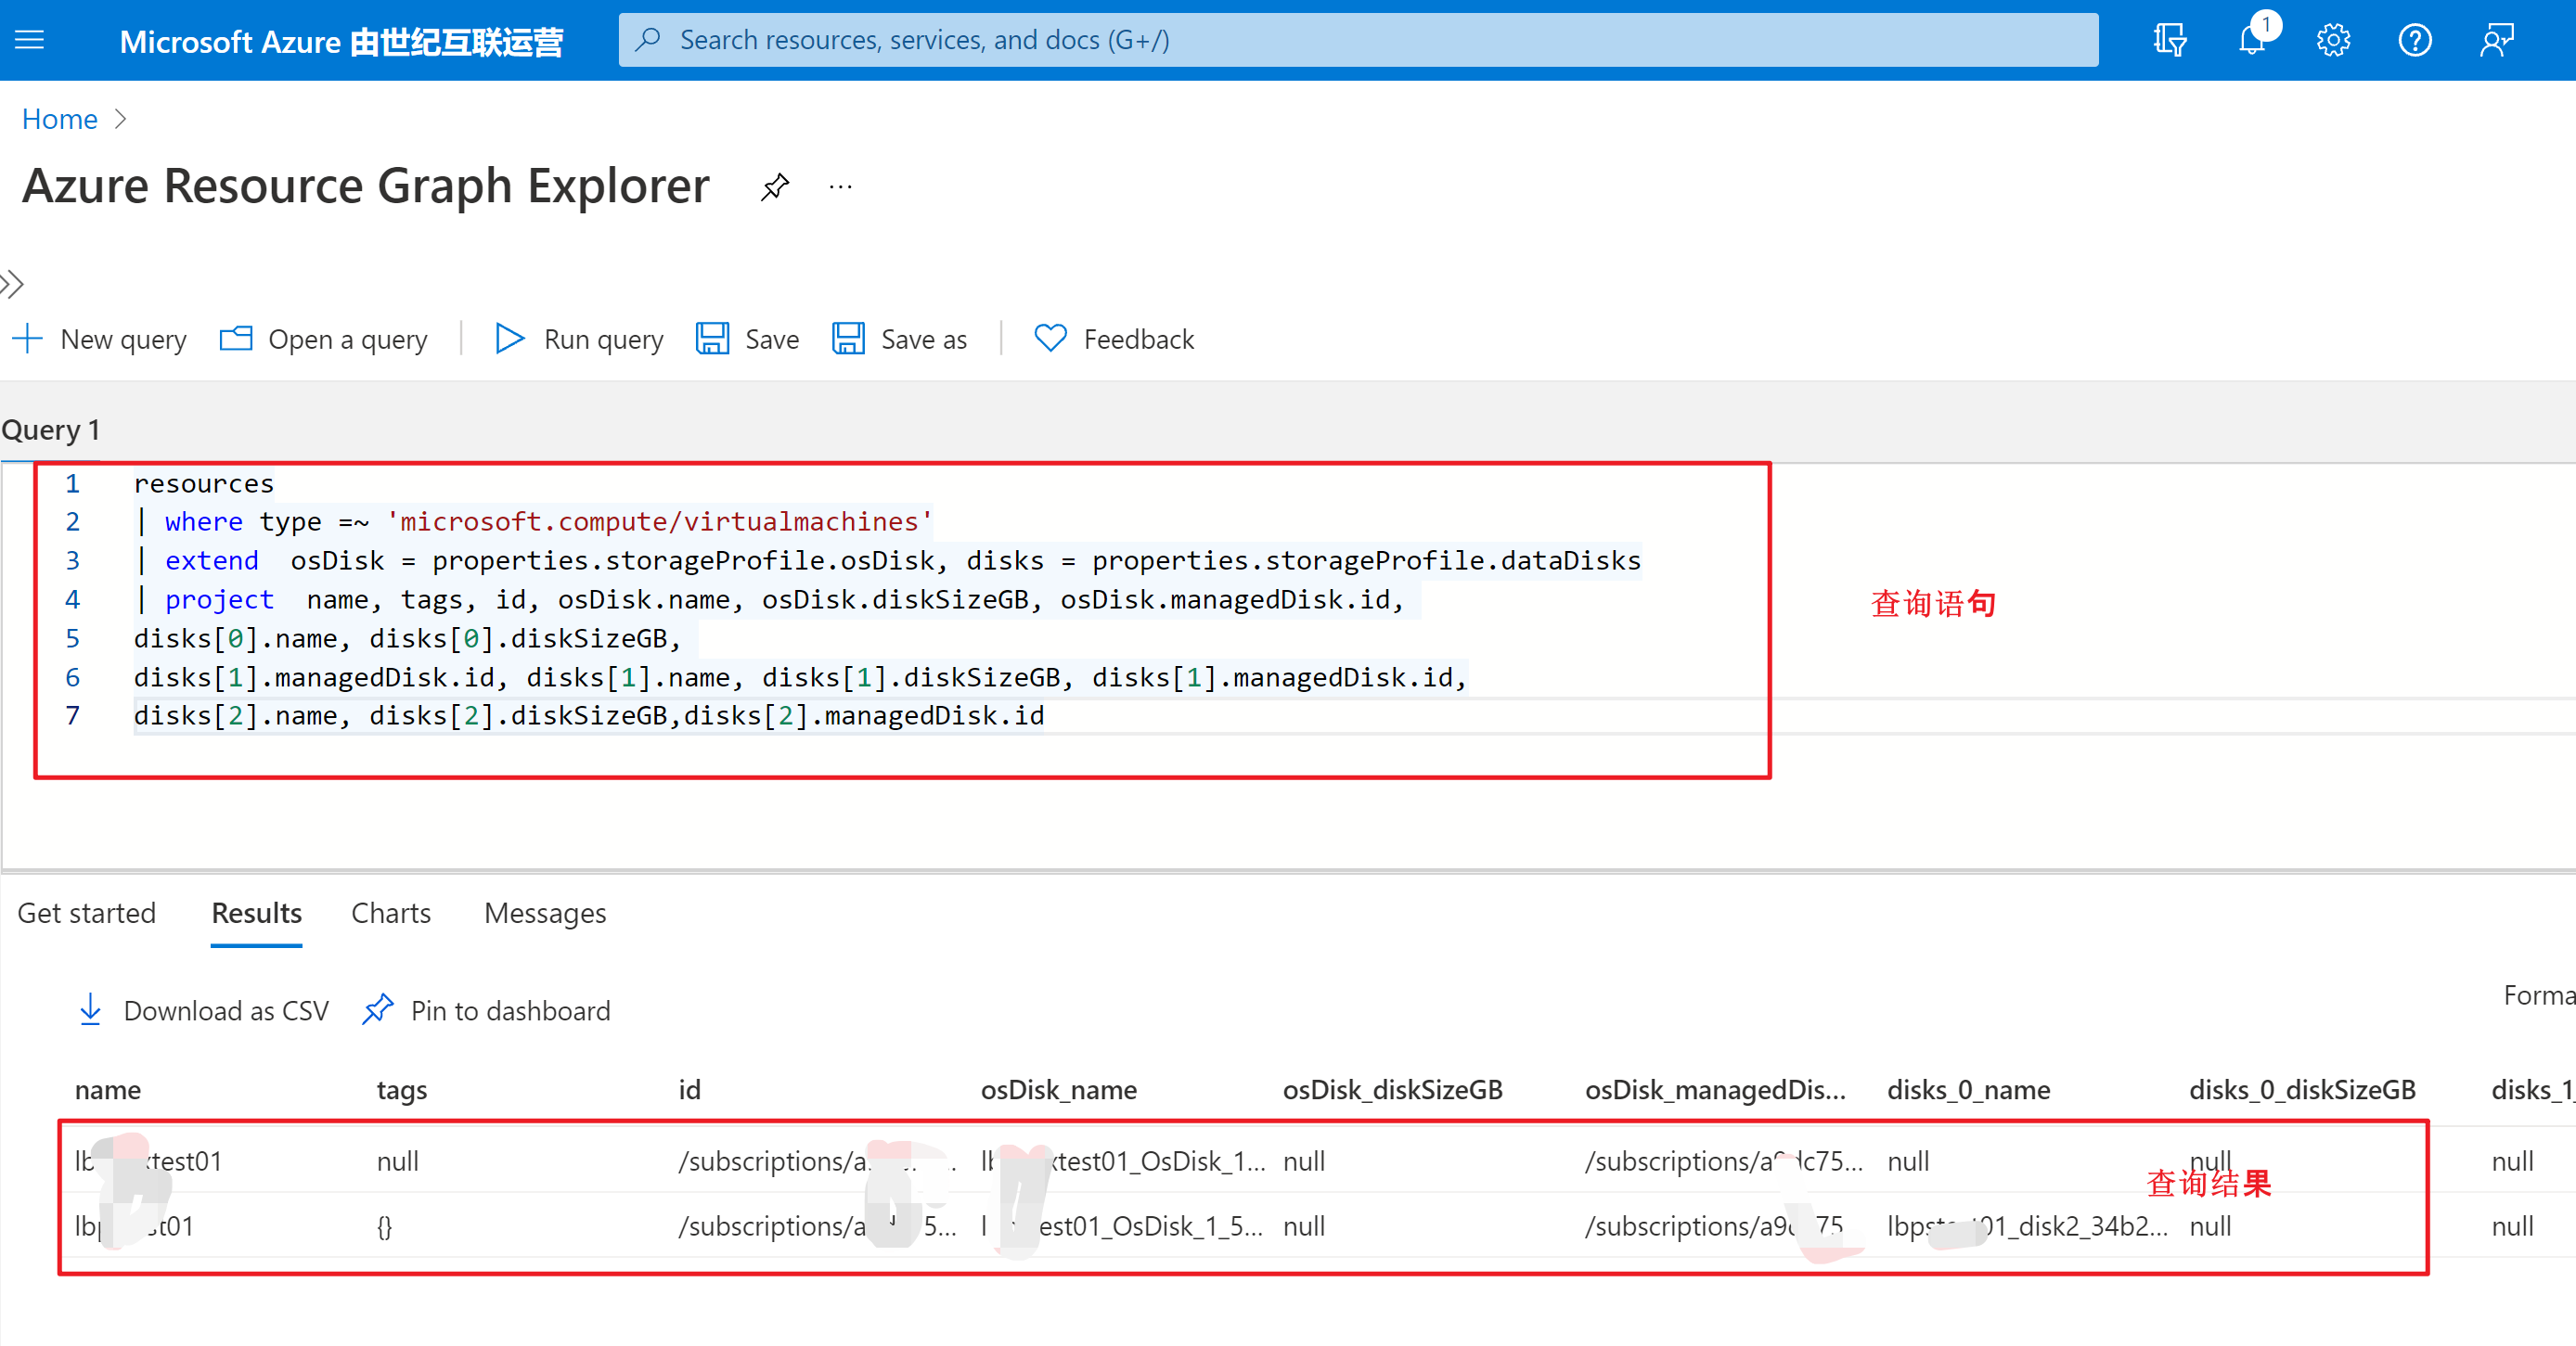Pin Azure Resource Graph Explorer page

pos(774,187)
